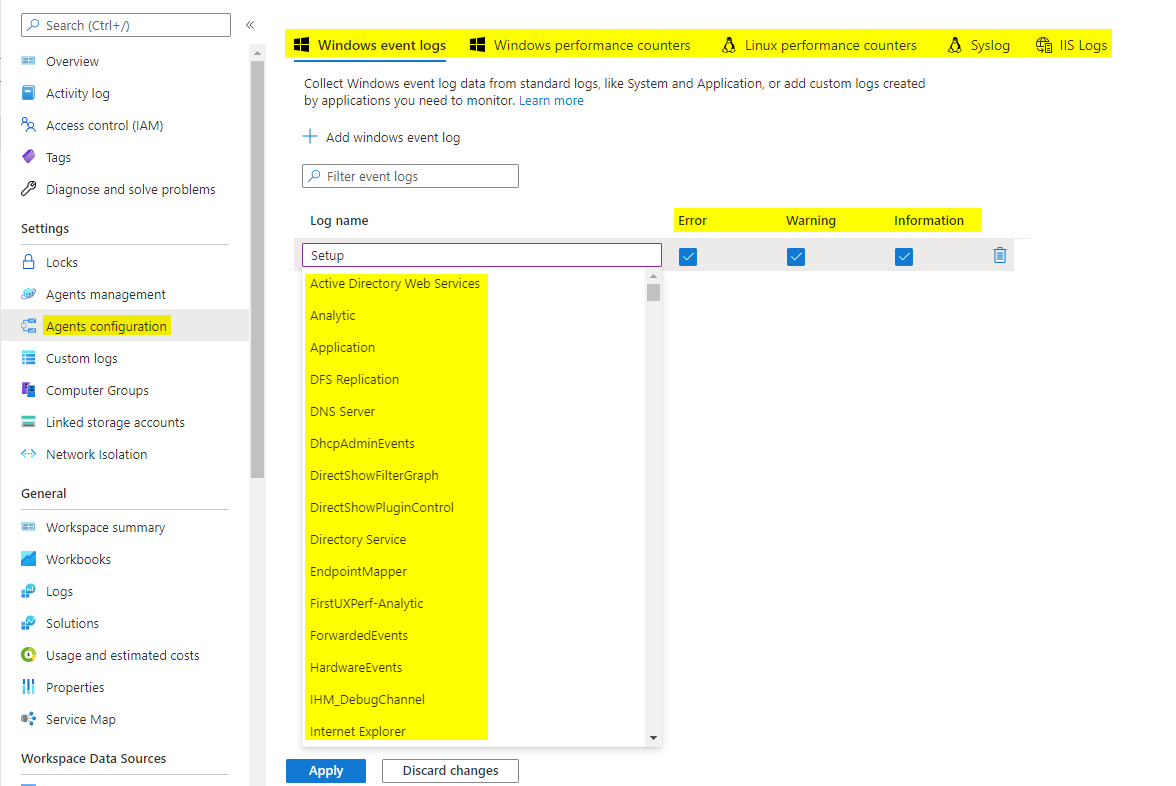Open the Syslog tab
This screenshot has height=786, width=1176.
click(x=979, y=45)
